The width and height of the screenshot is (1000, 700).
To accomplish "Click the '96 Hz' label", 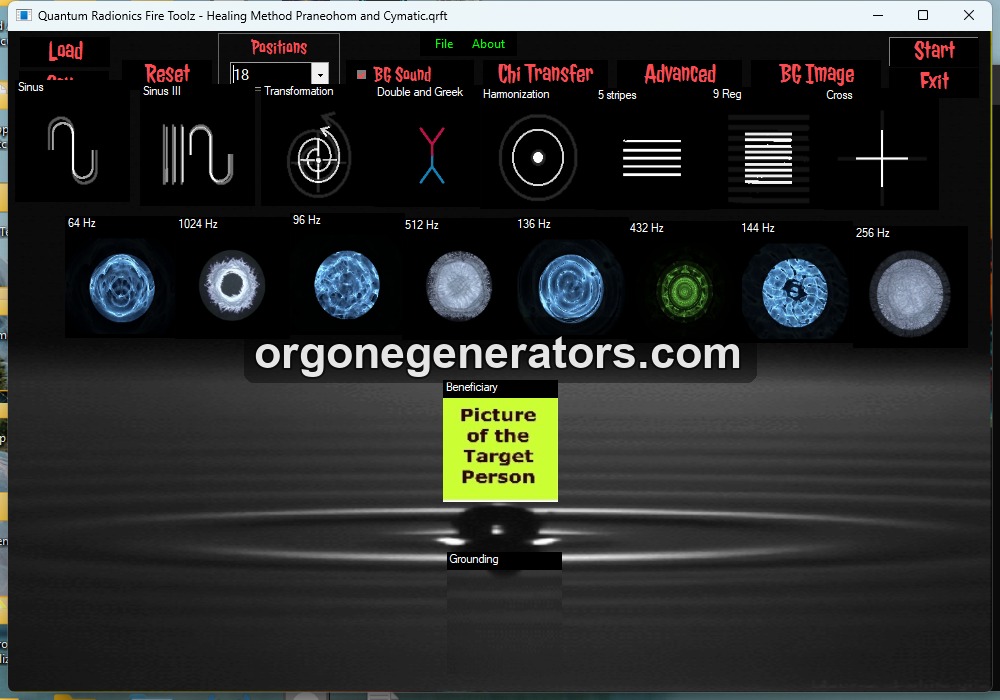I will click(x=306, y=219).
